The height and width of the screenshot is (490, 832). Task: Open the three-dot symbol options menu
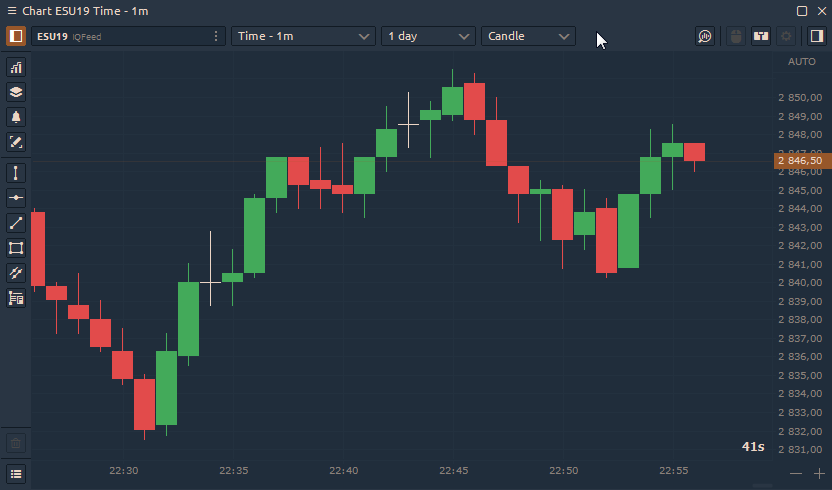tap(216, 36)
